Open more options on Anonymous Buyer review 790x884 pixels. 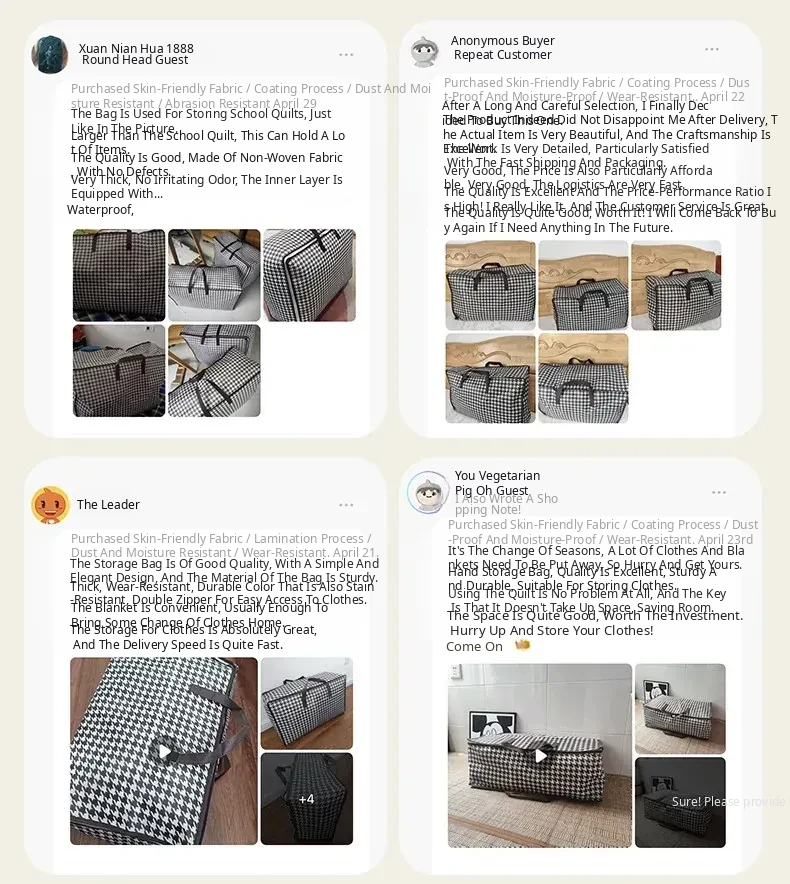(712, 49)
